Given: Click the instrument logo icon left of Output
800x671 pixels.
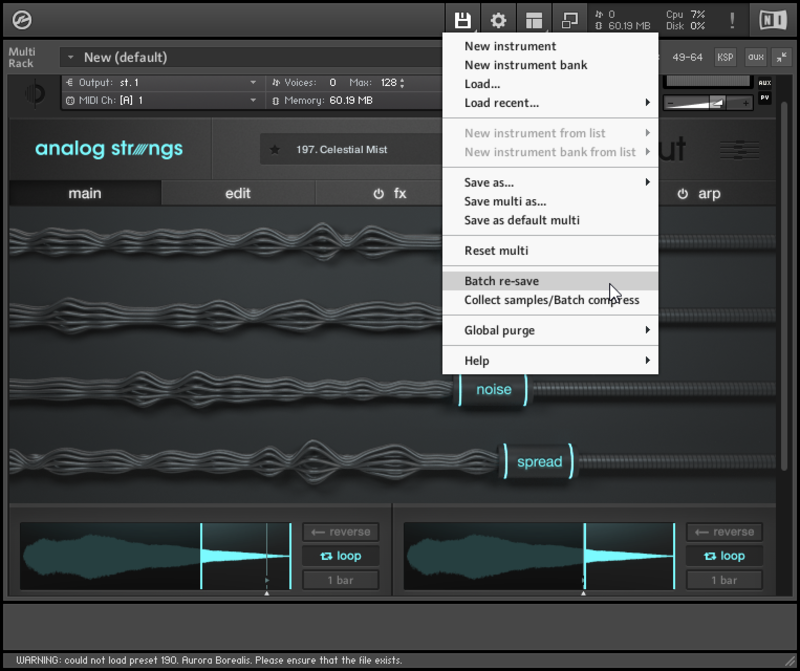Looking at the screenshot, I should pyautogui.click(x=35, y=94).
